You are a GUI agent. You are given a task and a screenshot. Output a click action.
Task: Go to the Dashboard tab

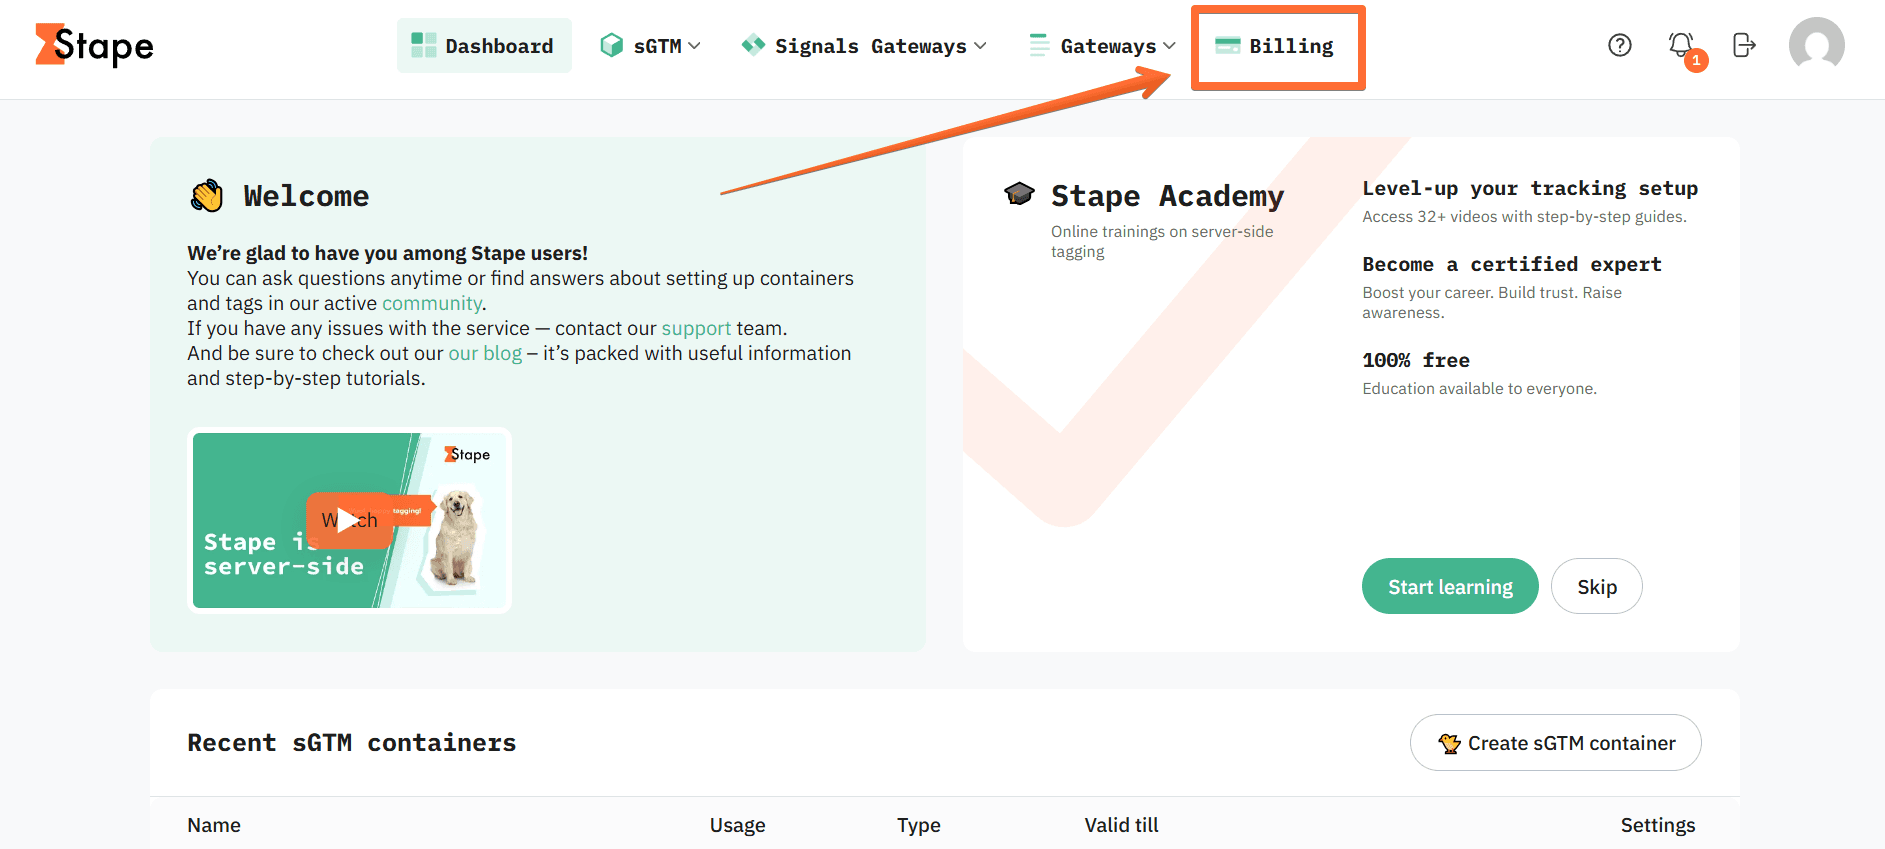(x=484, y=46)
